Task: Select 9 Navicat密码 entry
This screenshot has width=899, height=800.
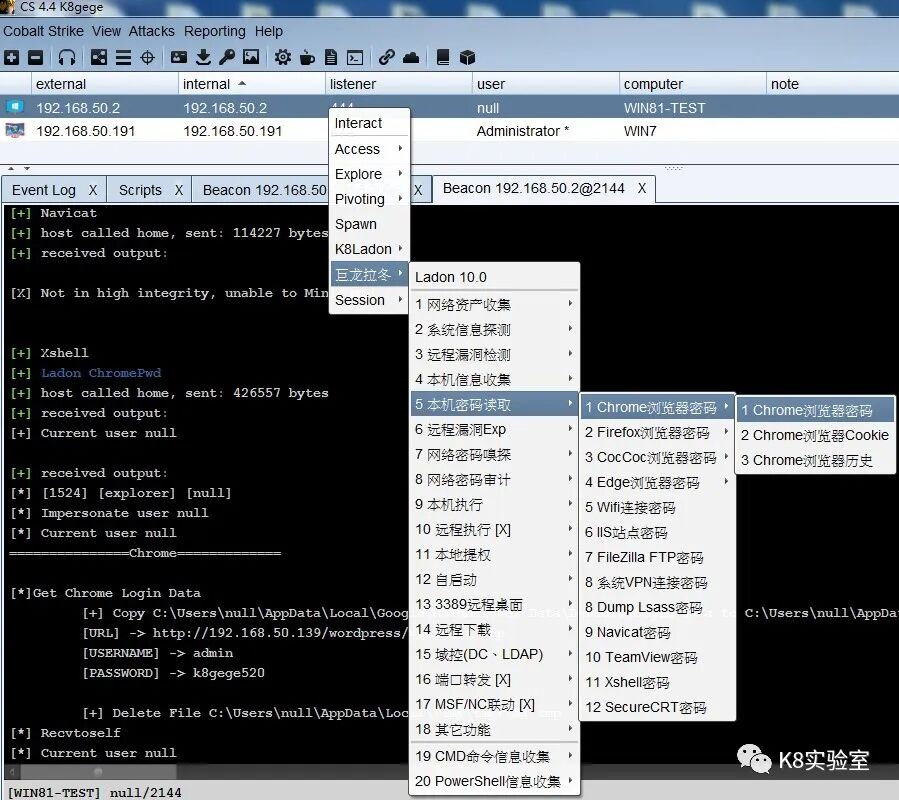Action: [x=657, y=632]
